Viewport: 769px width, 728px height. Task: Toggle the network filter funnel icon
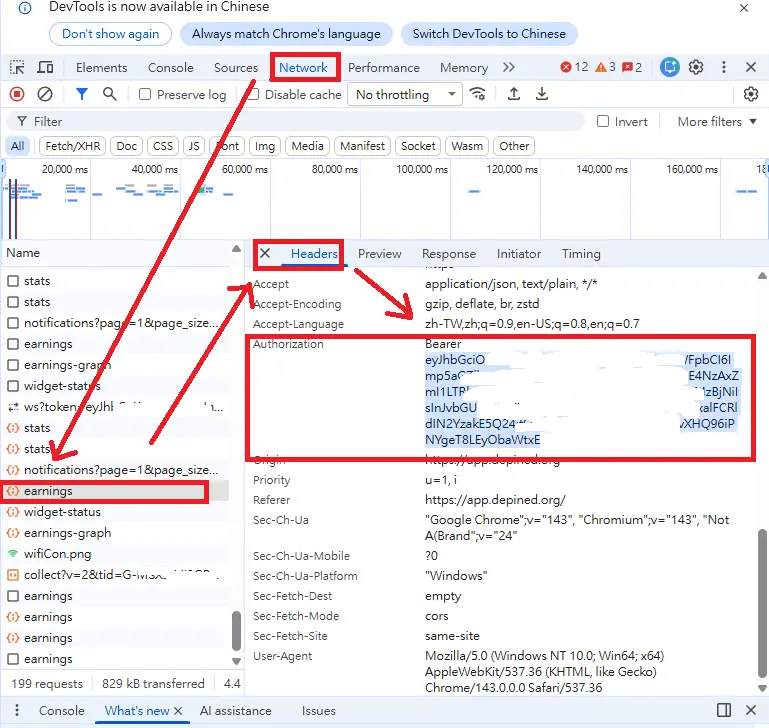(x=82, y=94)
